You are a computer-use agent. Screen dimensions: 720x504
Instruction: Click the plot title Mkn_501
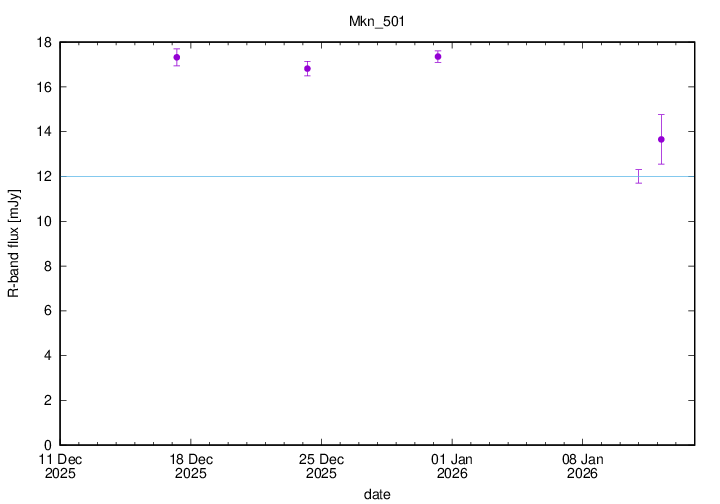pos(376,21)
